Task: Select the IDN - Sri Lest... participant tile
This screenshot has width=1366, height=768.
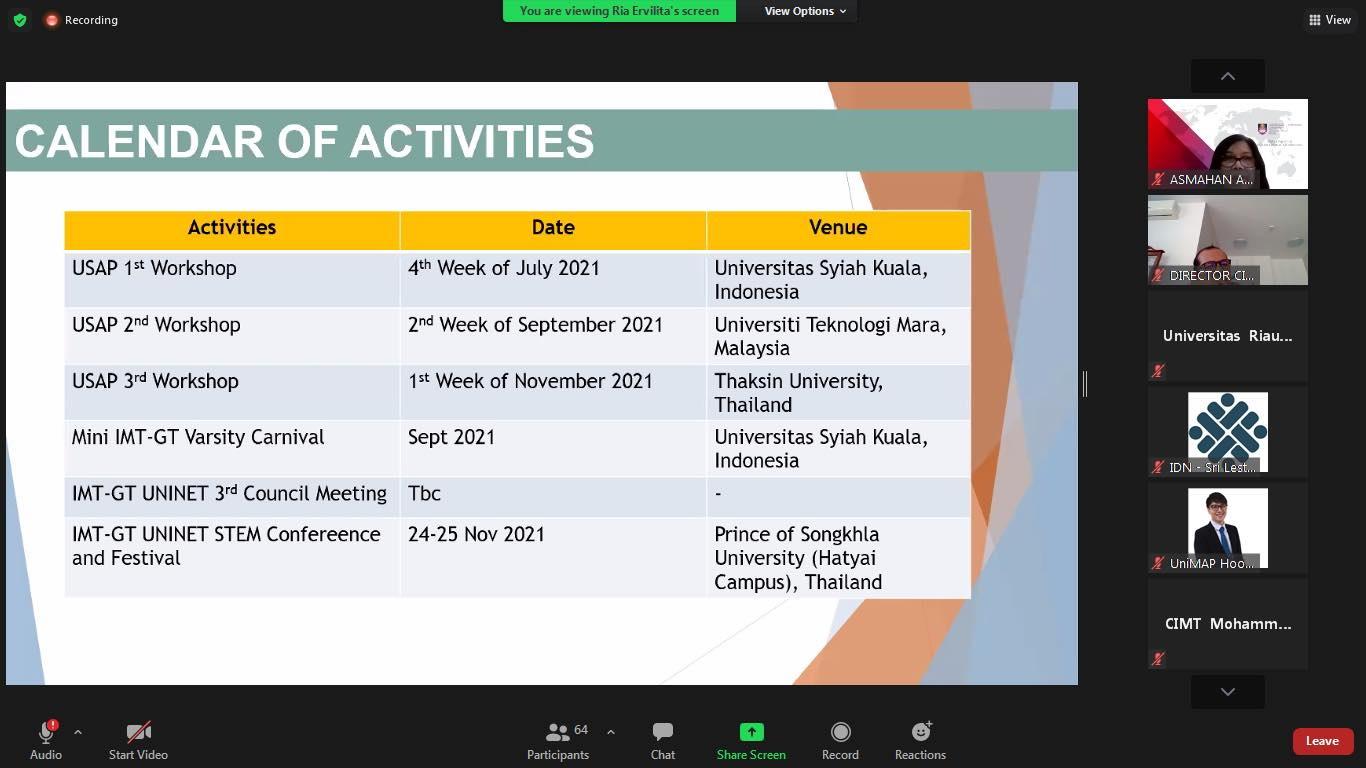Action: (x=1228, y=432)
